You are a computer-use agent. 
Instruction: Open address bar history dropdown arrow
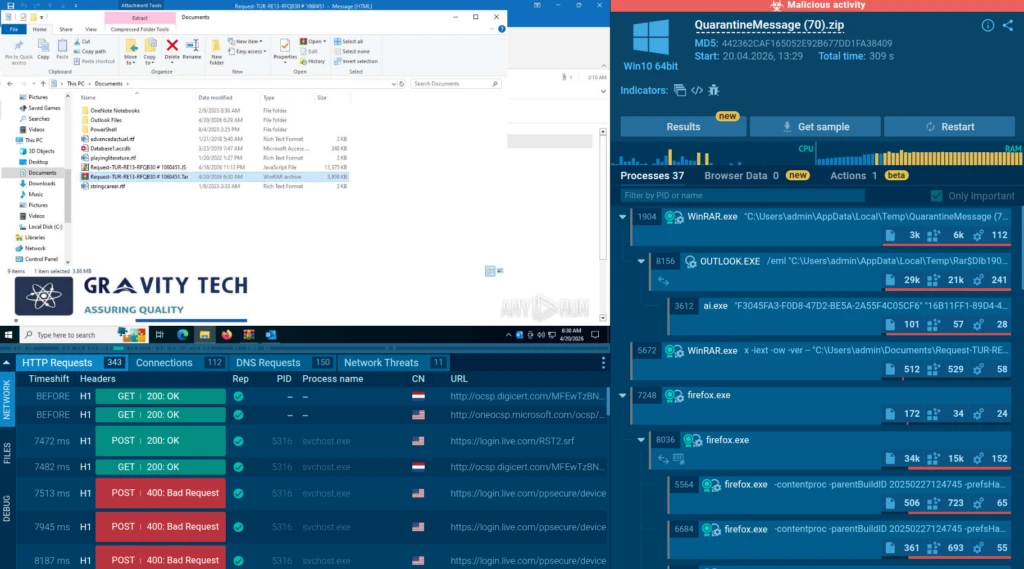click(393, 84)
